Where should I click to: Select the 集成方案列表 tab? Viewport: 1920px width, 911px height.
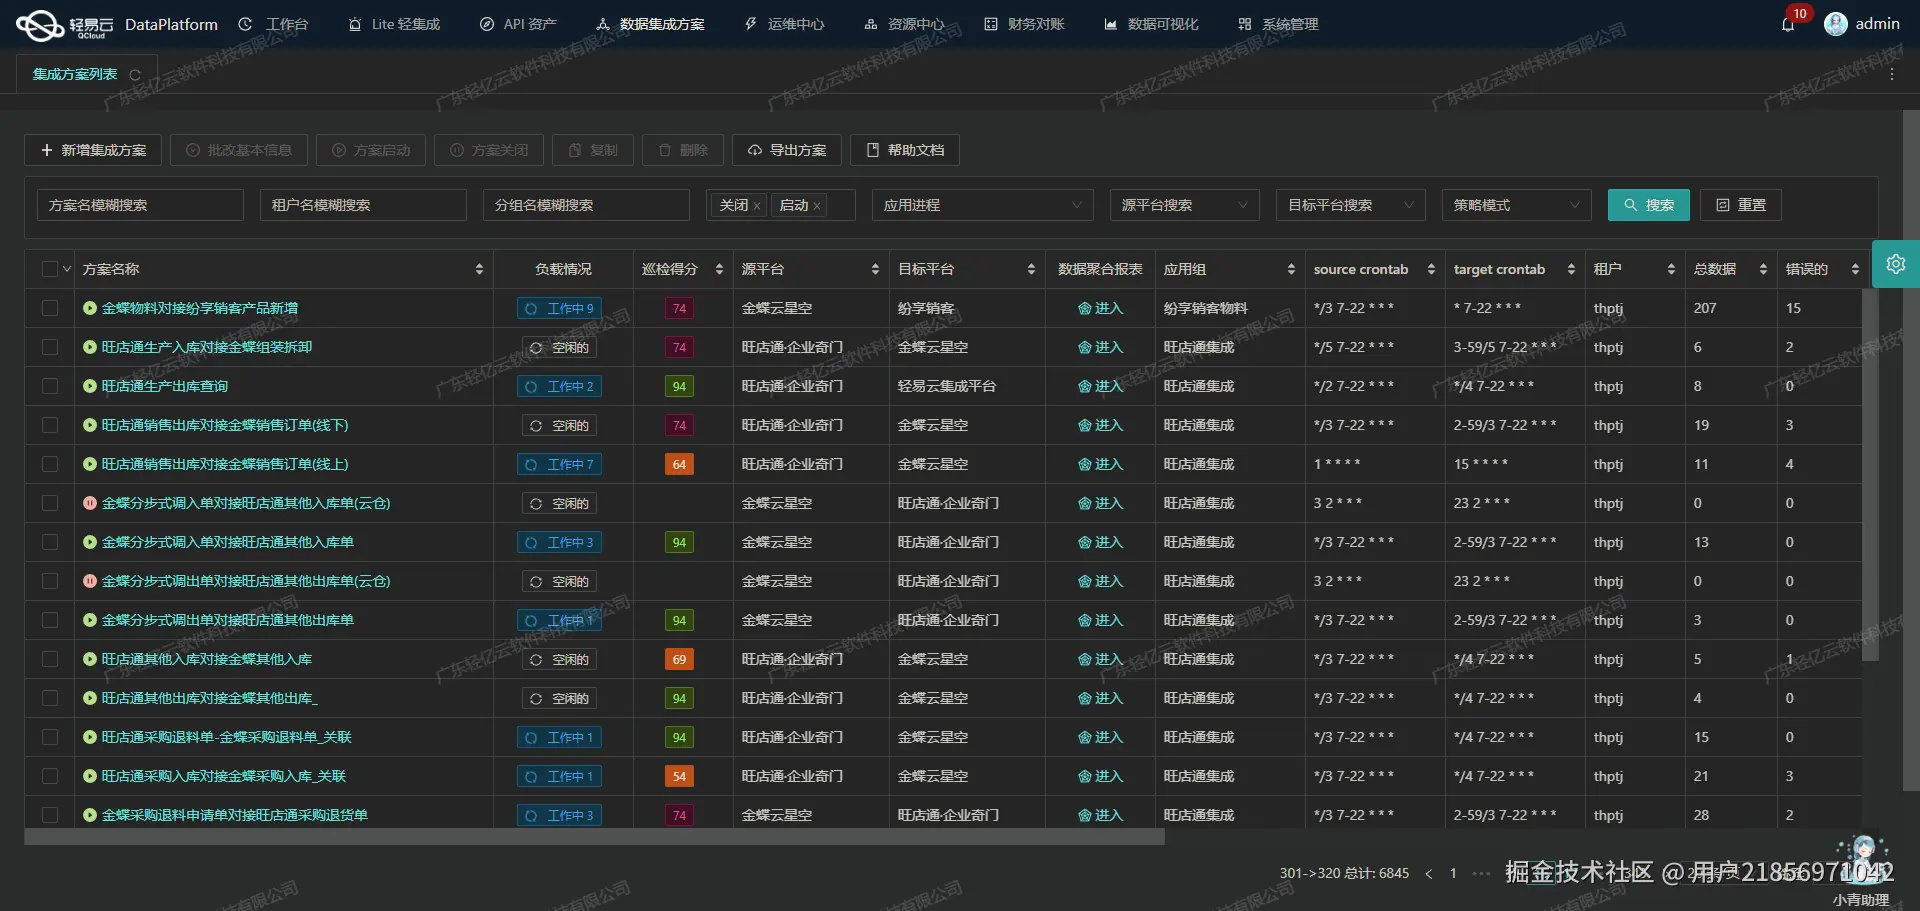click(x=75, y=73)
